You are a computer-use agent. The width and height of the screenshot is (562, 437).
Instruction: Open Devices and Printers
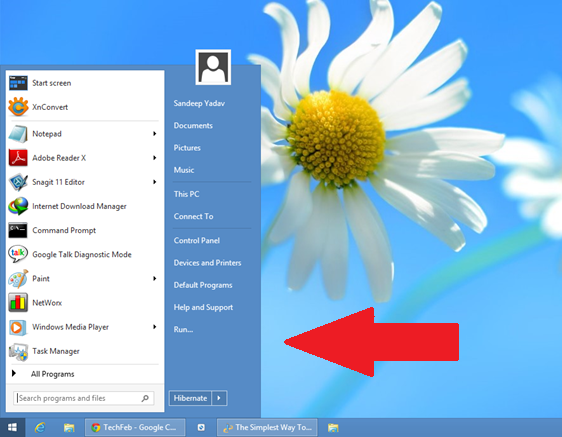[208, 263]
